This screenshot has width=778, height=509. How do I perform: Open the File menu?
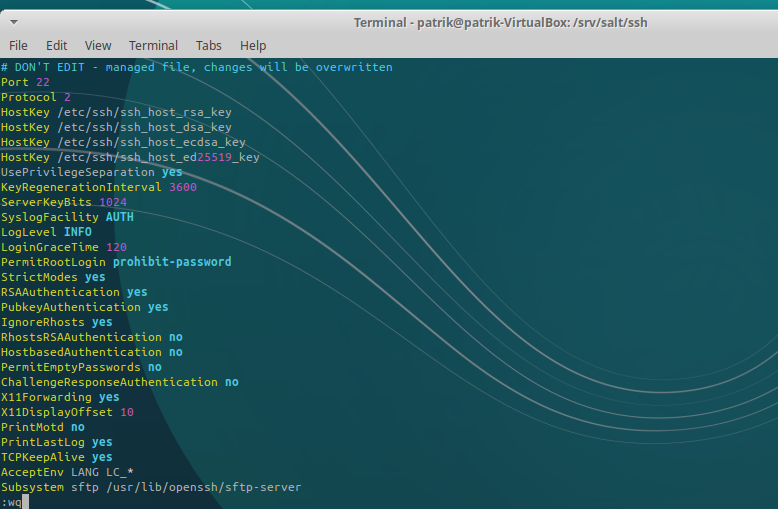point(18,45)
